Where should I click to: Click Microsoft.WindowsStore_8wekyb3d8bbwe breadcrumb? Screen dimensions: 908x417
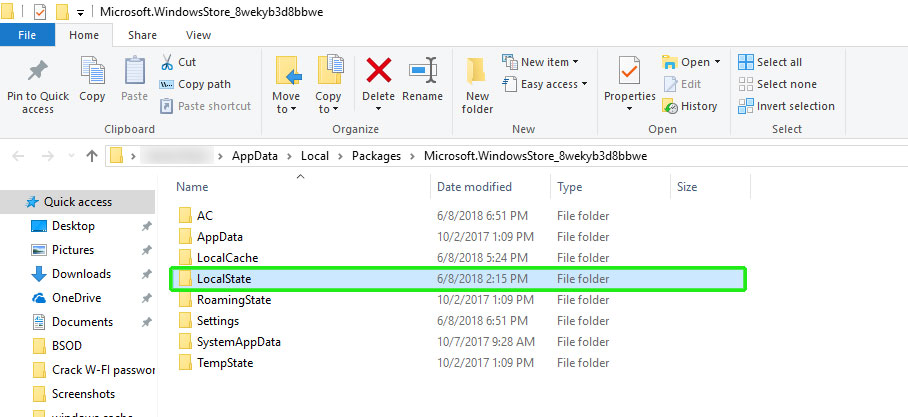tap(536, 156)
